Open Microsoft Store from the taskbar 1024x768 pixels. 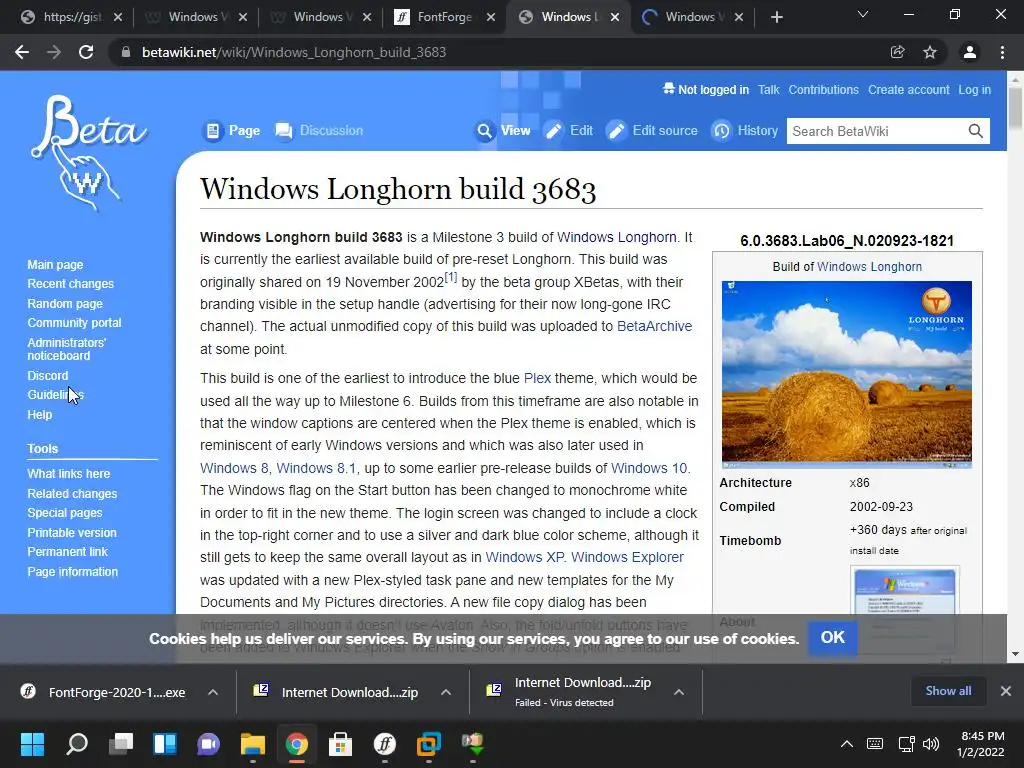(340, 744)
